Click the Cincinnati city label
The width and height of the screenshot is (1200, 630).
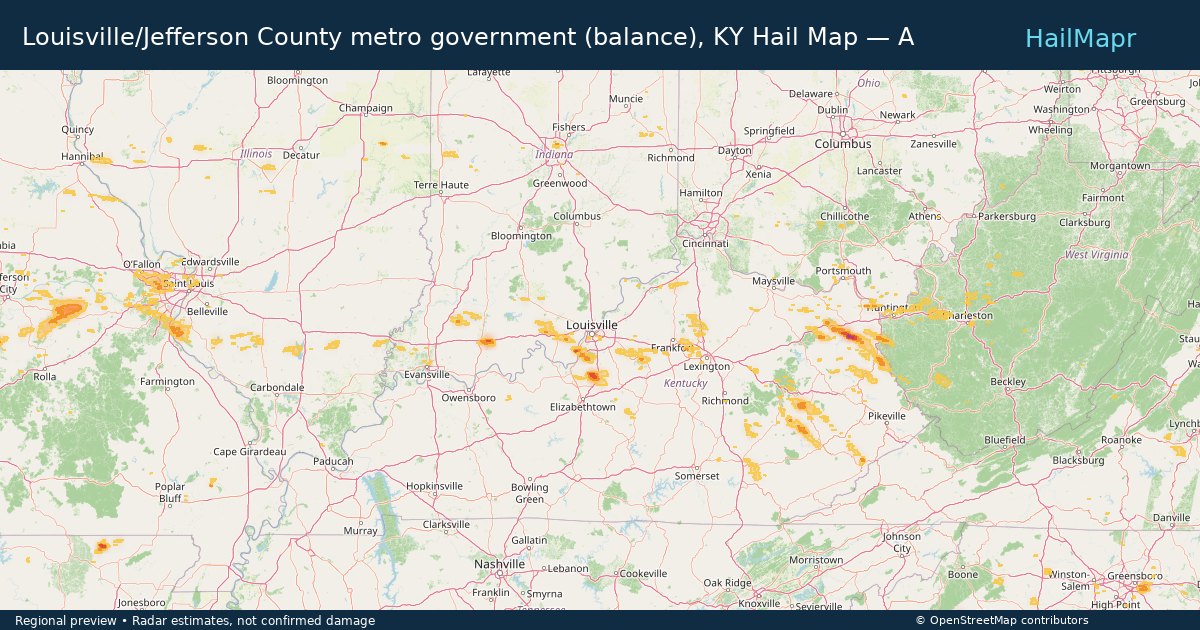[x=705, y=244]
